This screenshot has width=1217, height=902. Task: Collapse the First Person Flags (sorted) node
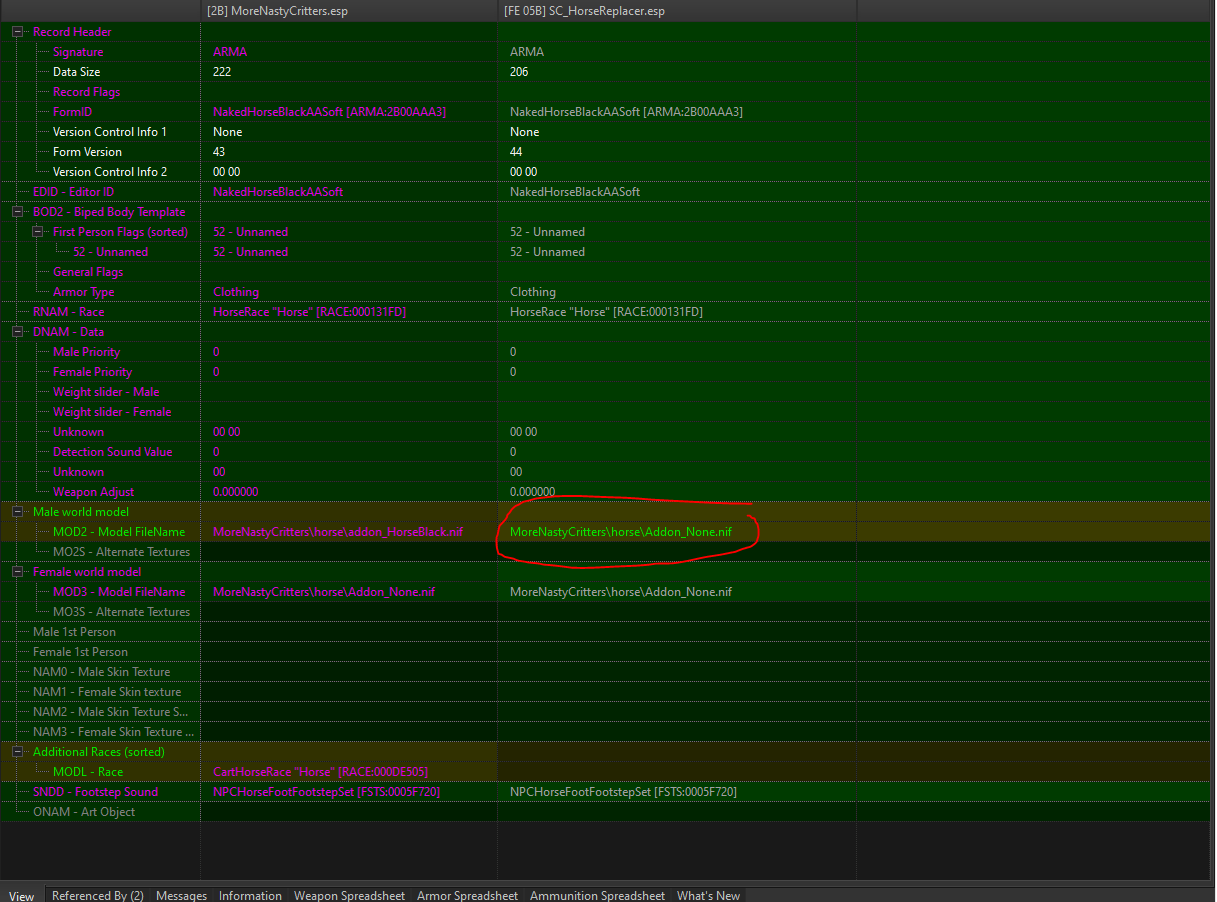(x=39, y=232)
